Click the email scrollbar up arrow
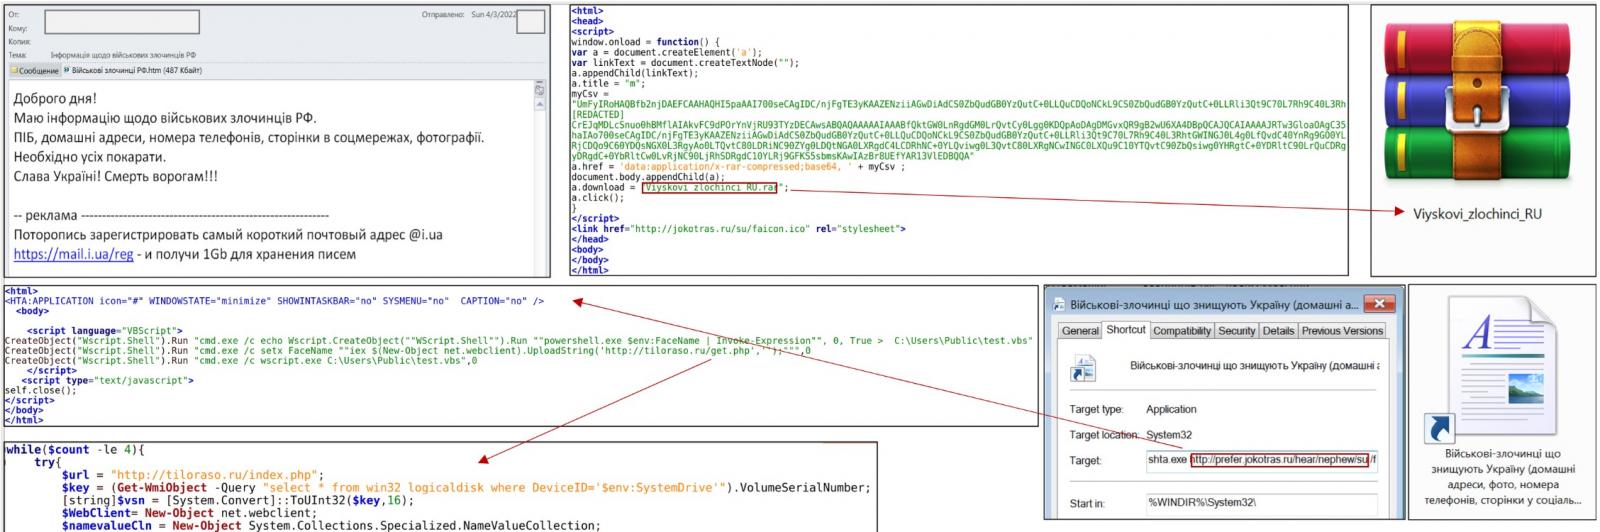Screen dimensions: 1600x532 tap(540, 102)
